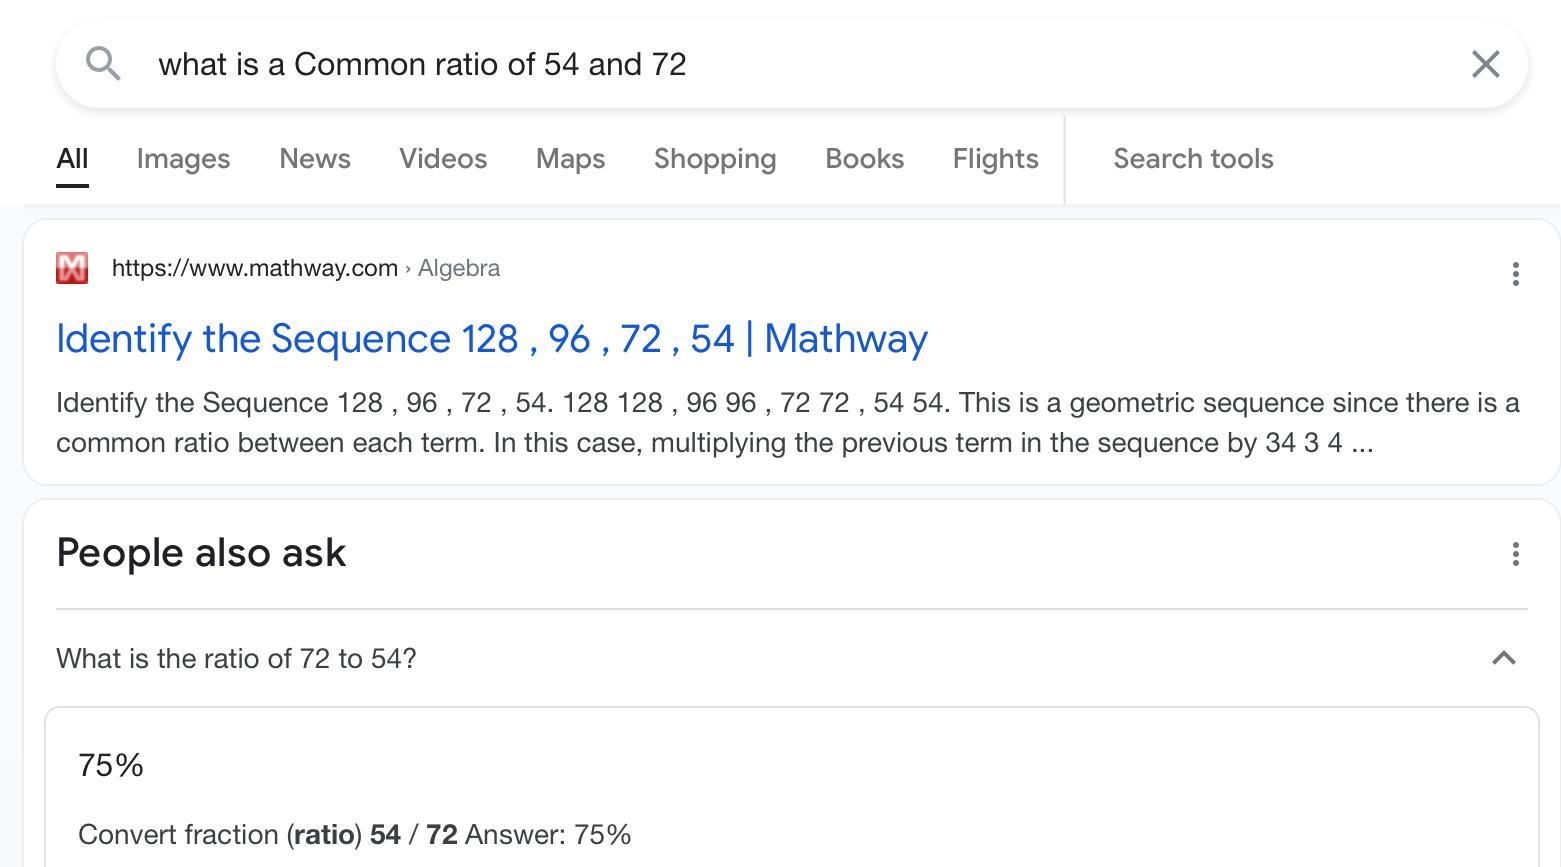Select the Maps tab
Viewport: 1561px width, 867px height.
point(570,159)
